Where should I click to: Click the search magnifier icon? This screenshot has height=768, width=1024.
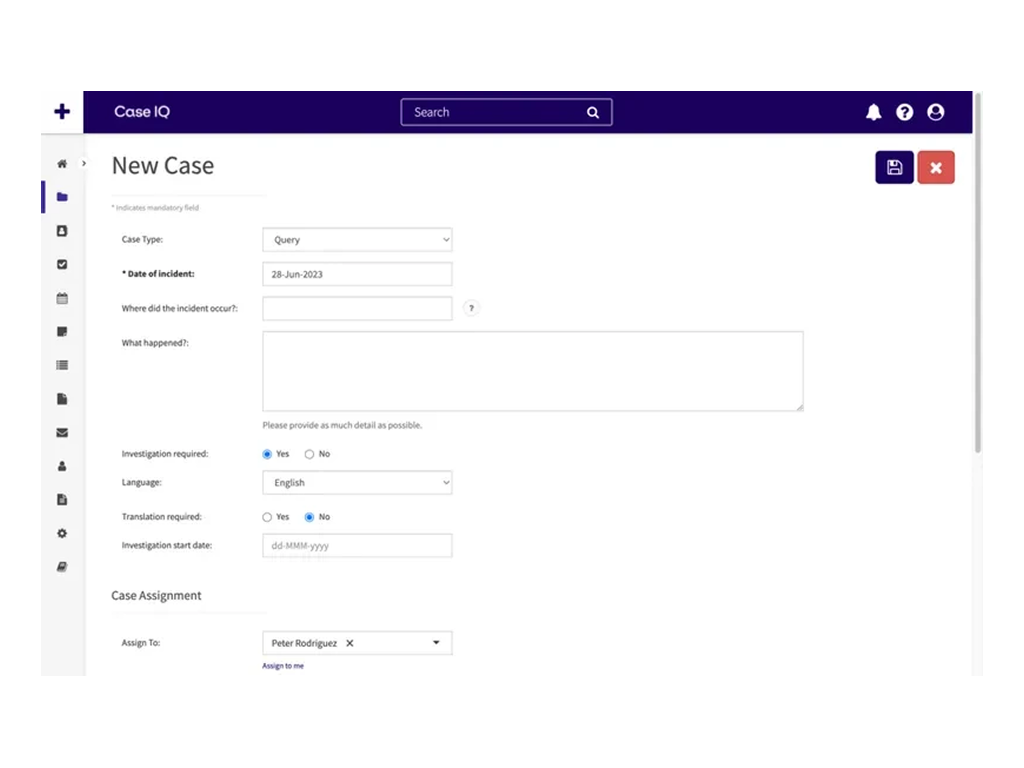[x=592, y=112]
